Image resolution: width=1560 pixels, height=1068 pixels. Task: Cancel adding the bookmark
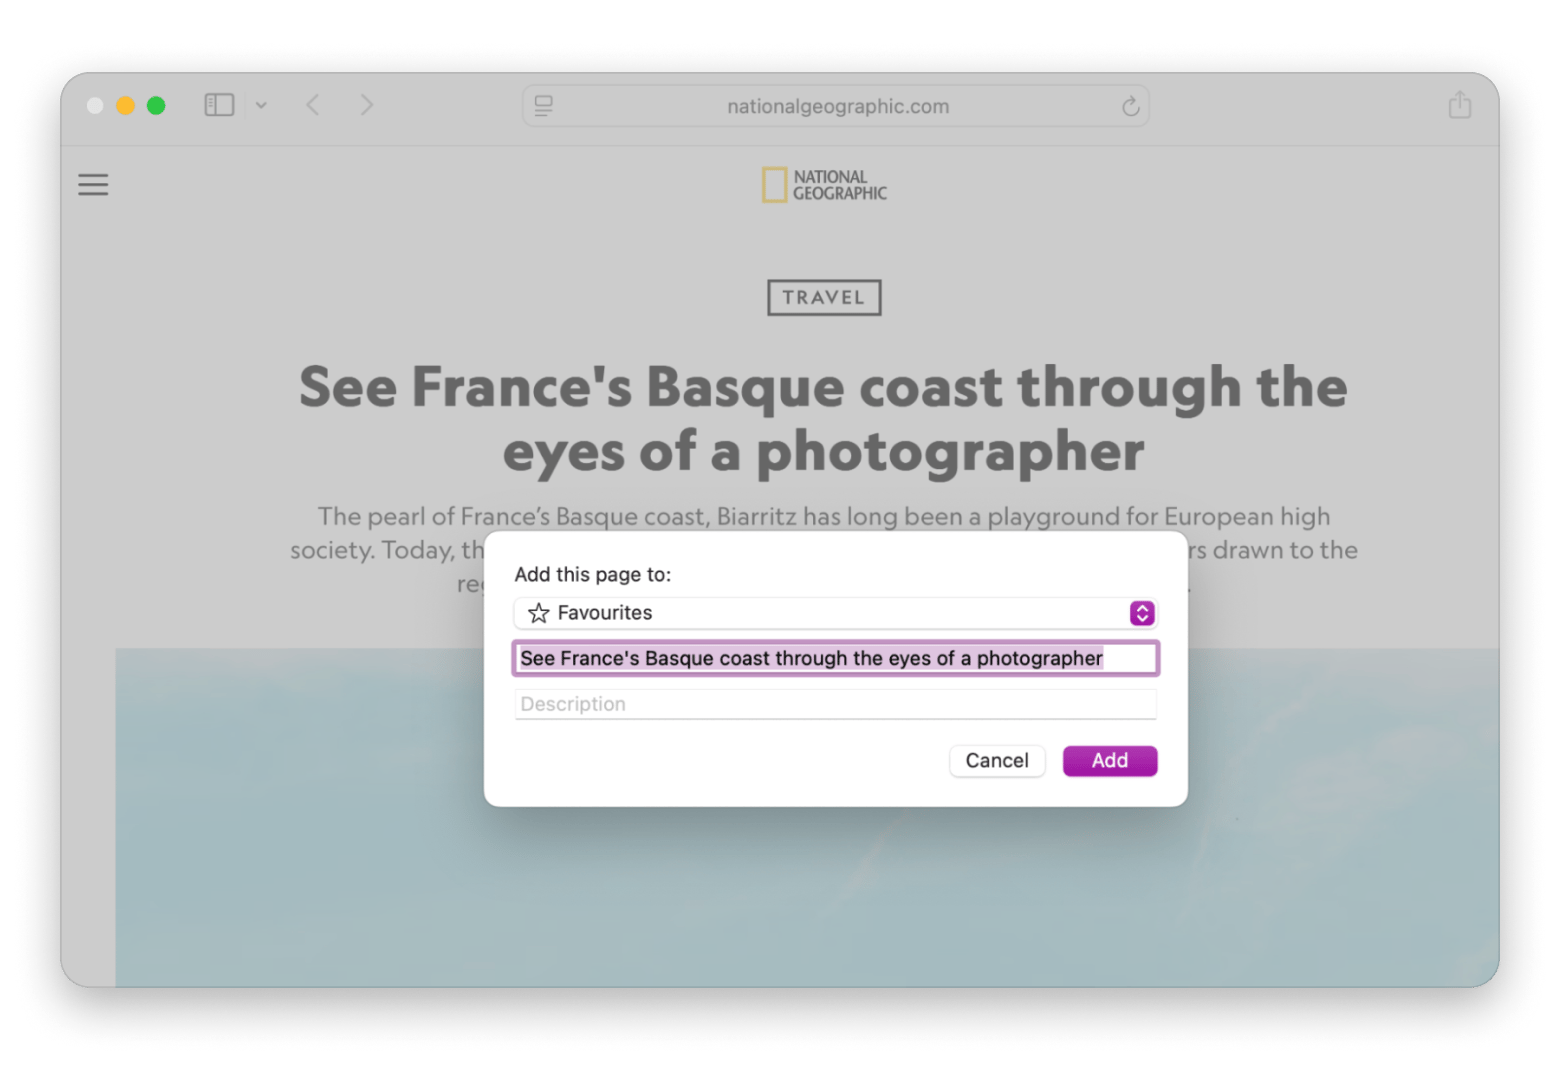pos(996,761)
